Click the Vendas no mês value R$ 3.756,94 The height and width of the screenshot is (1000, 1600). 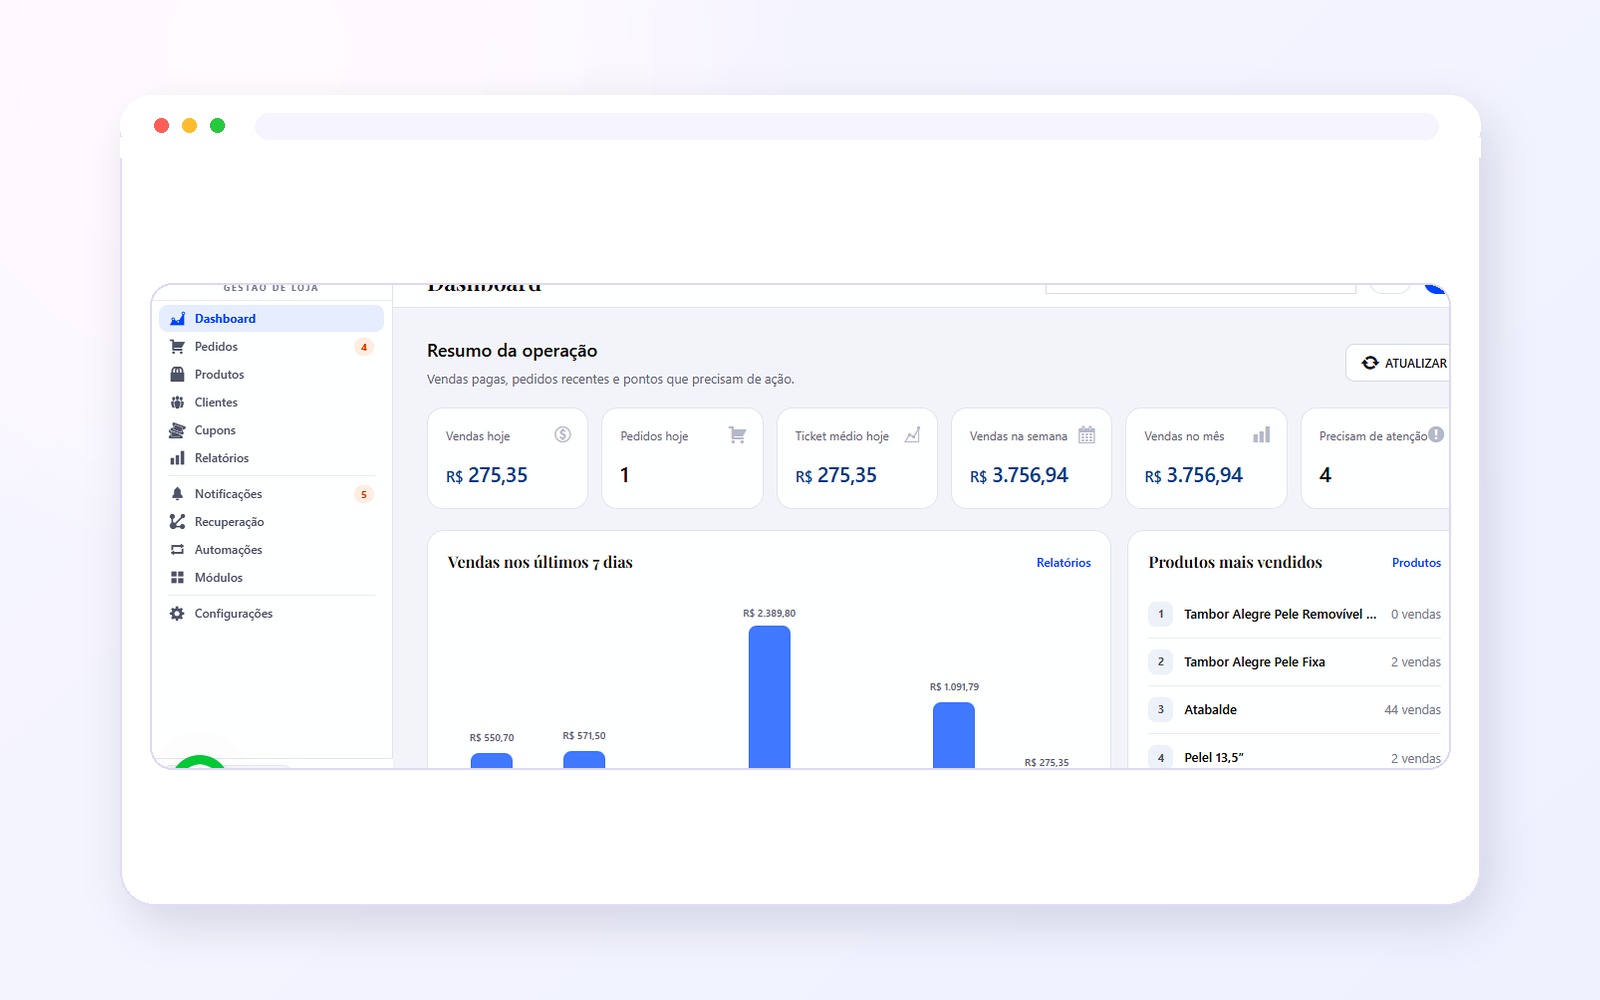click(x=1194, y=476)
